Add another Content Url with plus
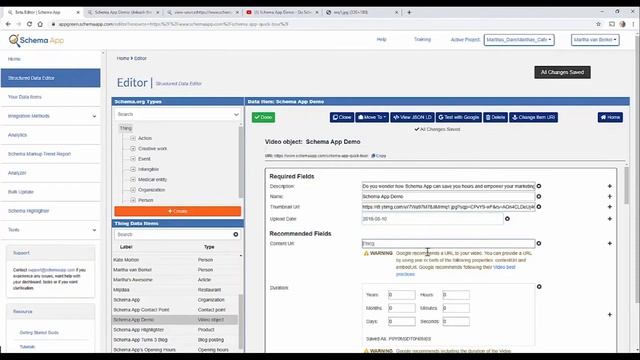The image size is (640, 360). click(610, 243)
